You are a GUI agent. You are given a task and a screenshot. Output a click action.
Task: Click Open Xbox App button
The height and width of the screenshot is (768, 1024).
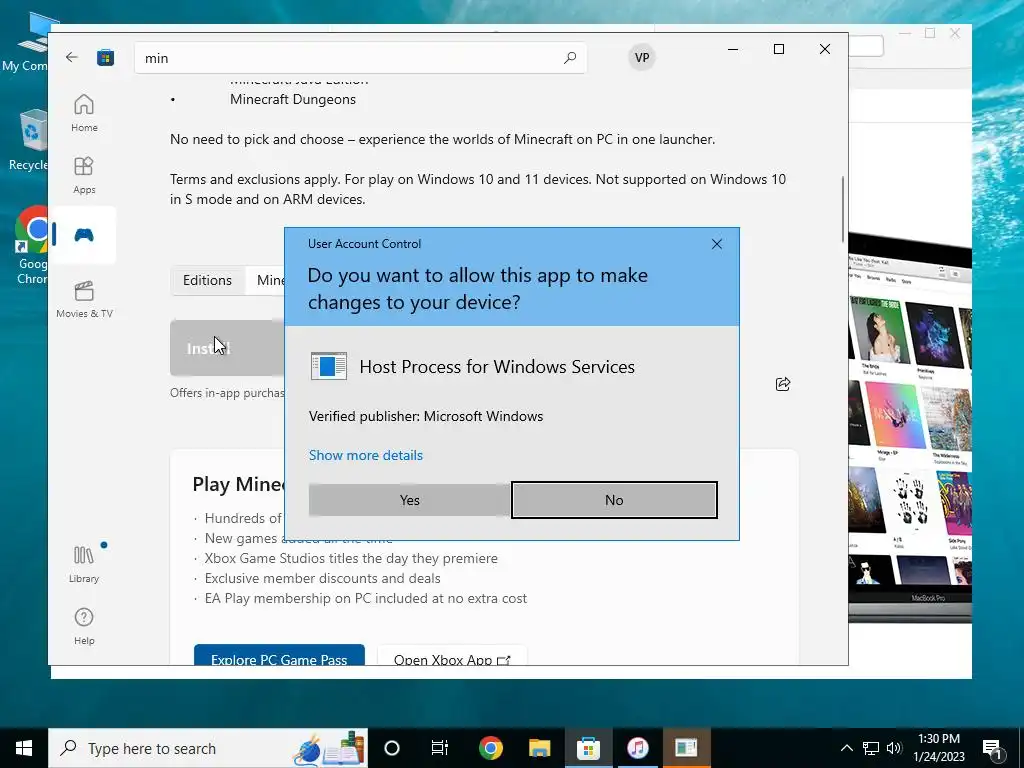pyautogui.click(x=452, y=655)
